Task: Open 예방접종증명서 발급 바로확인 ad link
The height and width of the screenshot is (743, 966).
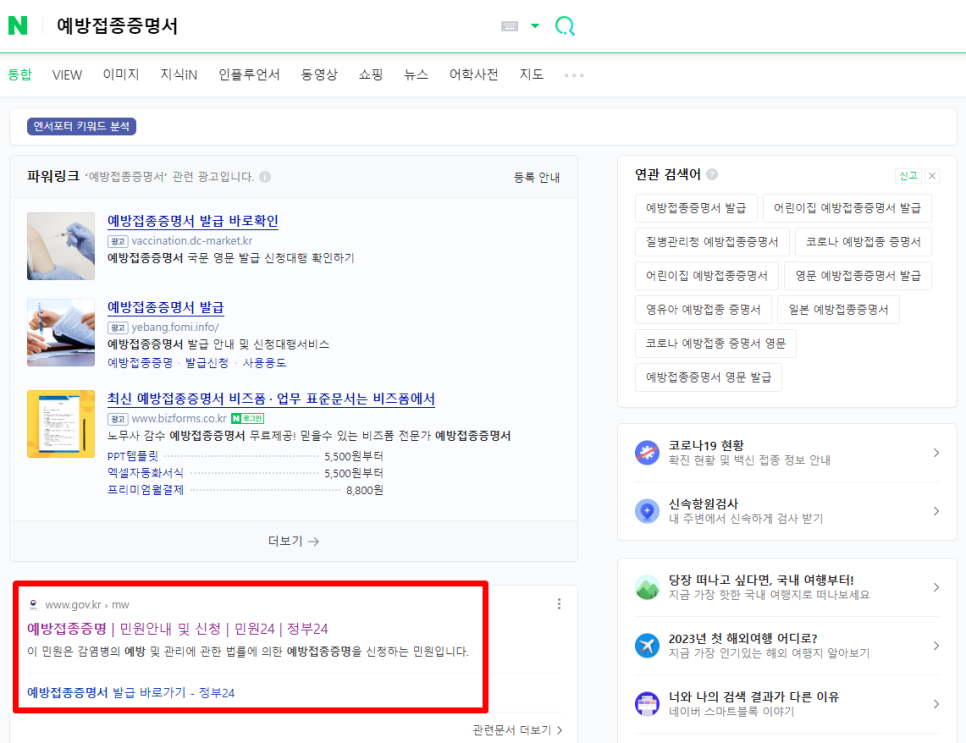Action: tap(193, 221)
